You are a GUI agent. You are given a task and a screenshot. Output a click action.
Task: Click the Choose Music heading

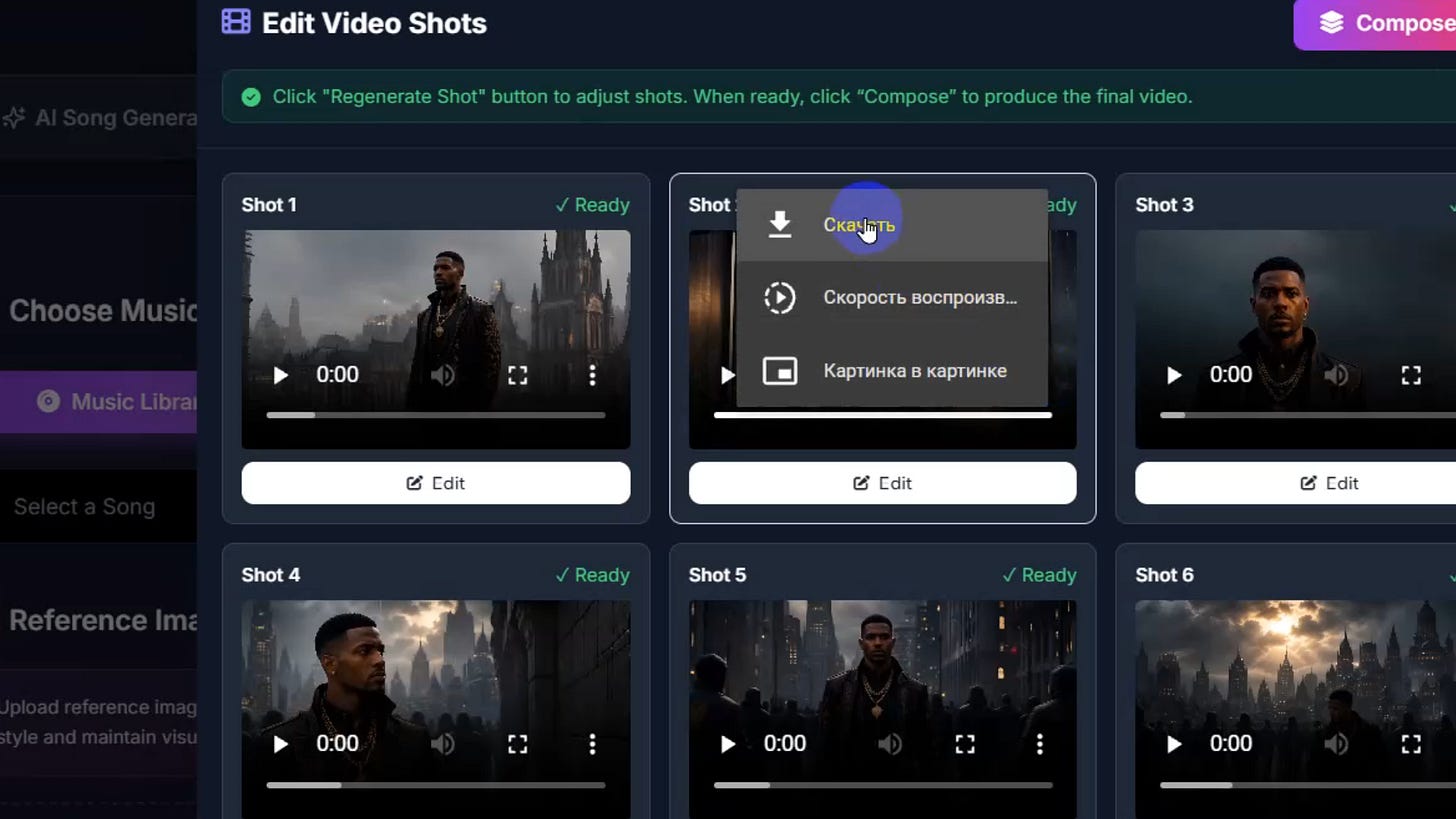103,311
